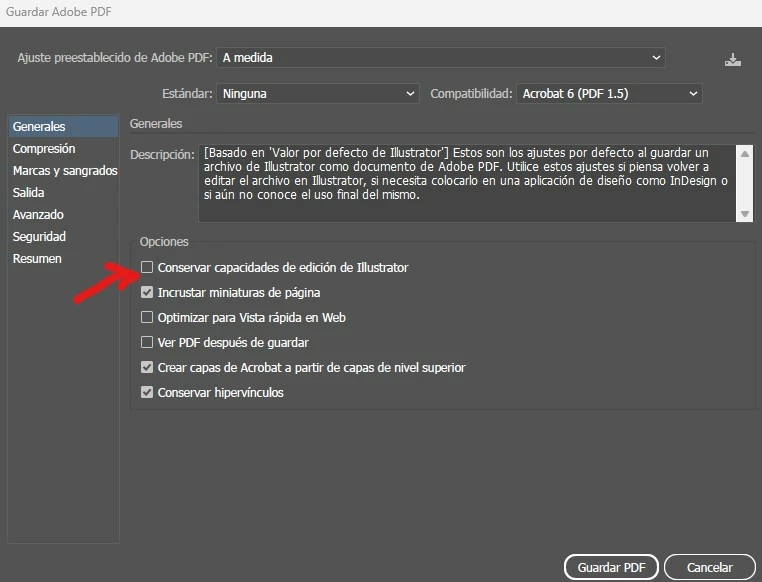Image resolution: width=762 pixels, height=582 pixels.
Task: Click the description scrollbar up arrow
Action: pos(744,154)
